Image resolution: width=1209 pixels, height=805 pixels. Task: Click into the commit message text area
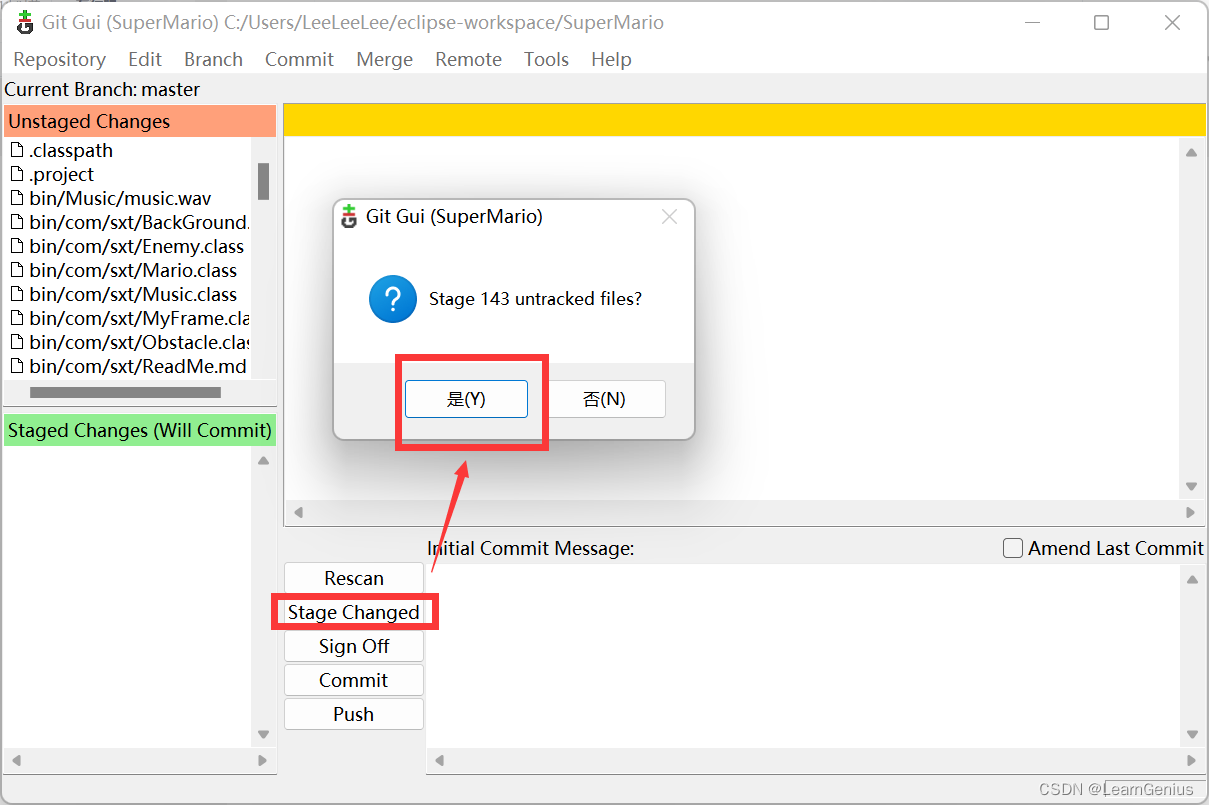tap(803, 655)
